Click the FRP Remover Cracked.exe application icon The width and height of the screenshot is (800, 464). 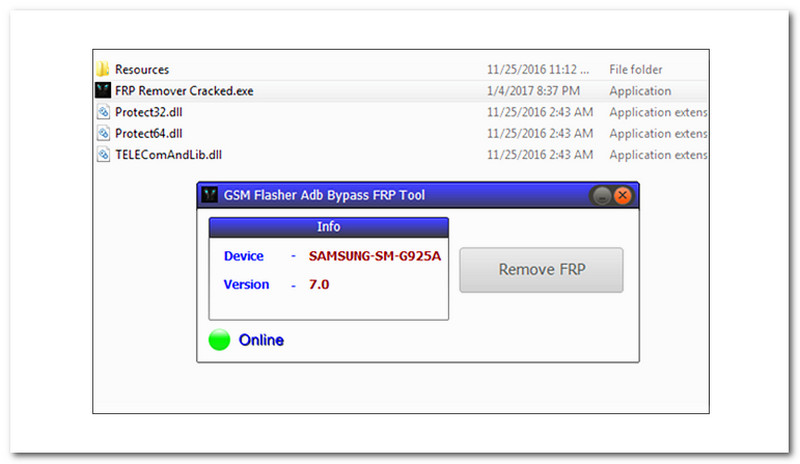103,90
